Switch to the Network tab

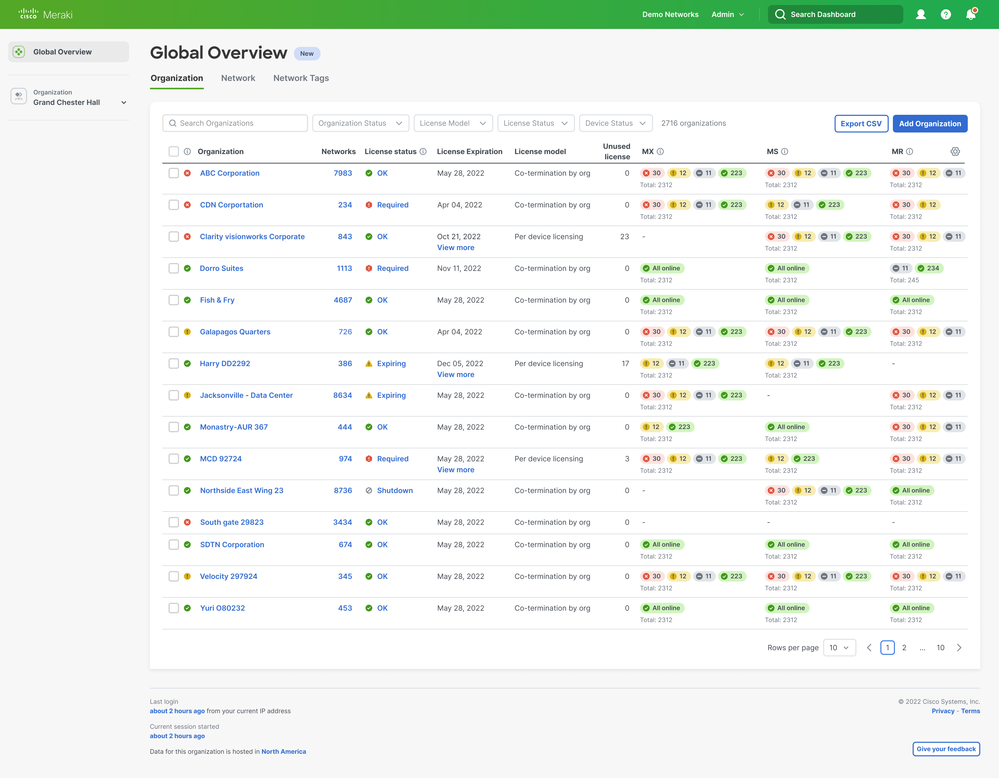tap(238, 78)
